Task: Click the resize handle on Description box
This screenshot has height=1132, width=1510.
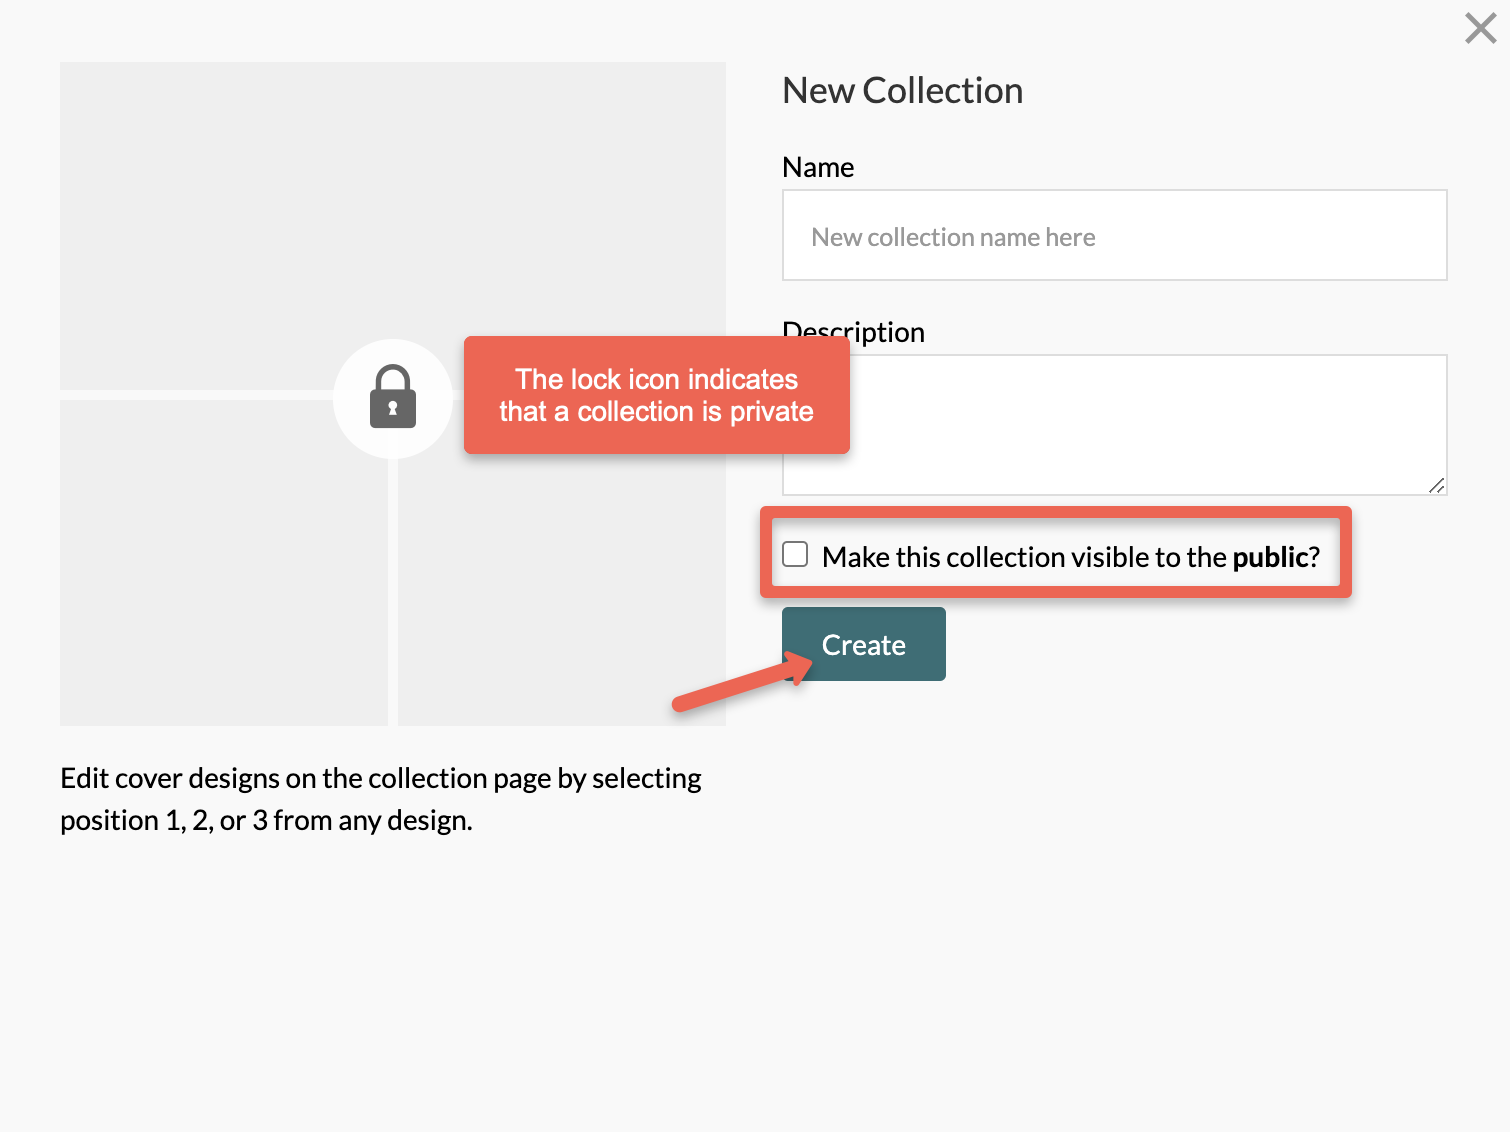Action: tap(1436, 487)
